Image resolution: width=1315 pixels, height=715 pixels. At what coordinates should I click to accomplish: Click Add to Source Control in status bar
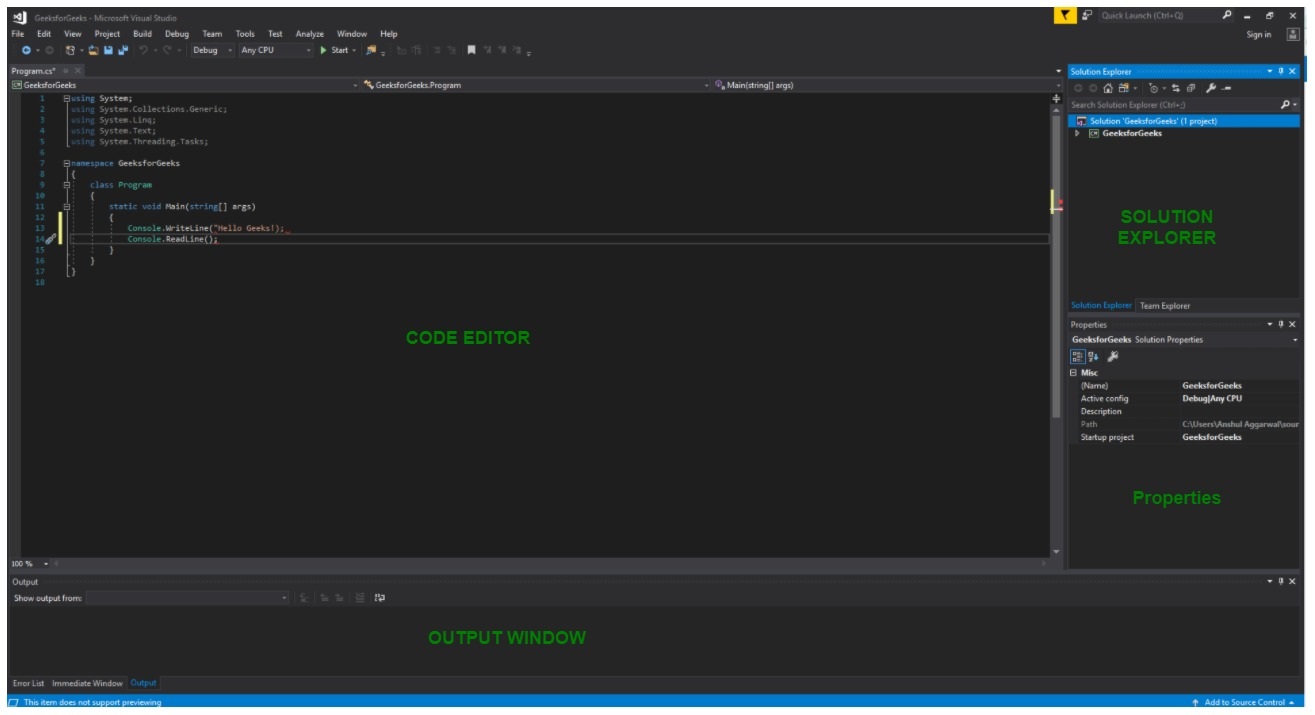pyautogui.click(x=1242, y=702)
